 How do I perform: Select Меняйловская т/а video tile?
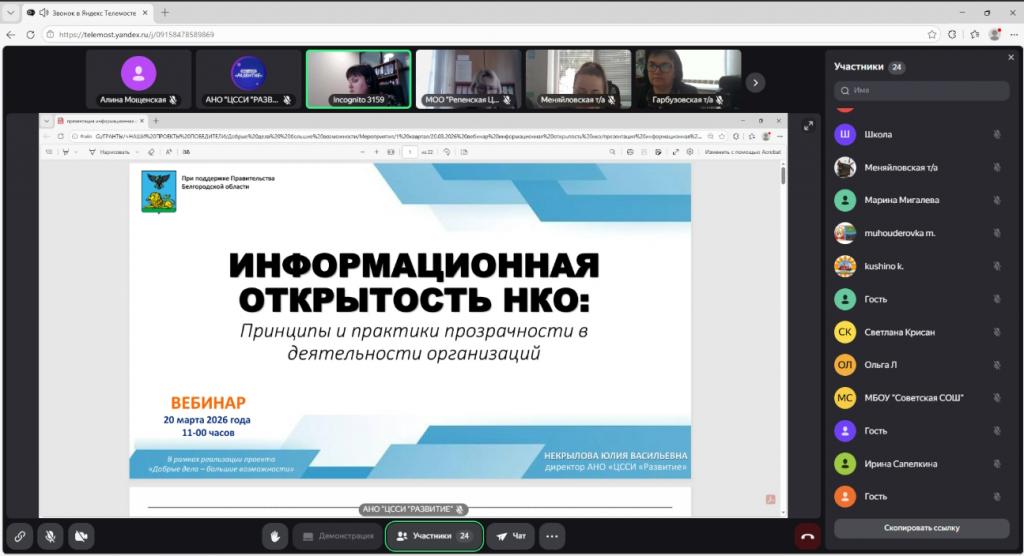[578, 79]
